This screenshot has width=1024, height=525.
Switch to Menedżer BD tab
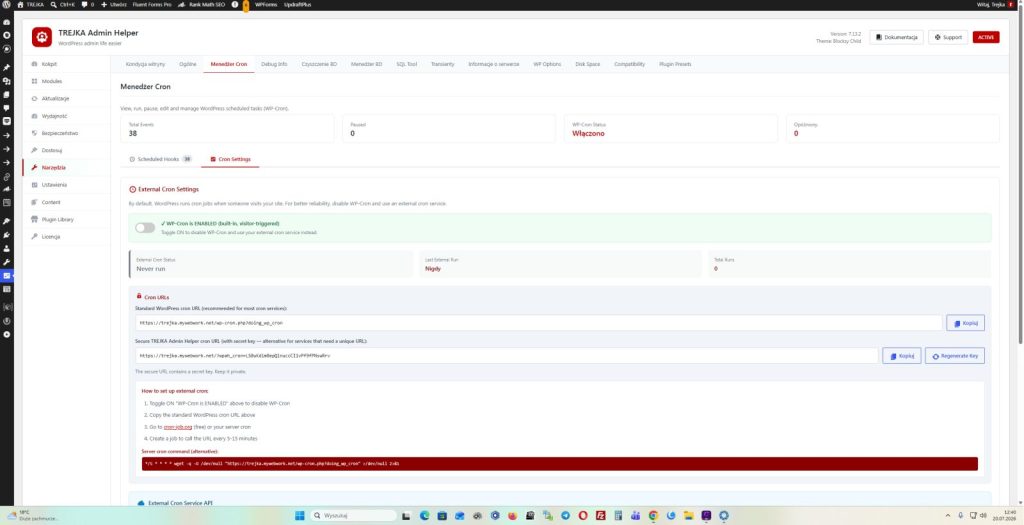[366, 64]
